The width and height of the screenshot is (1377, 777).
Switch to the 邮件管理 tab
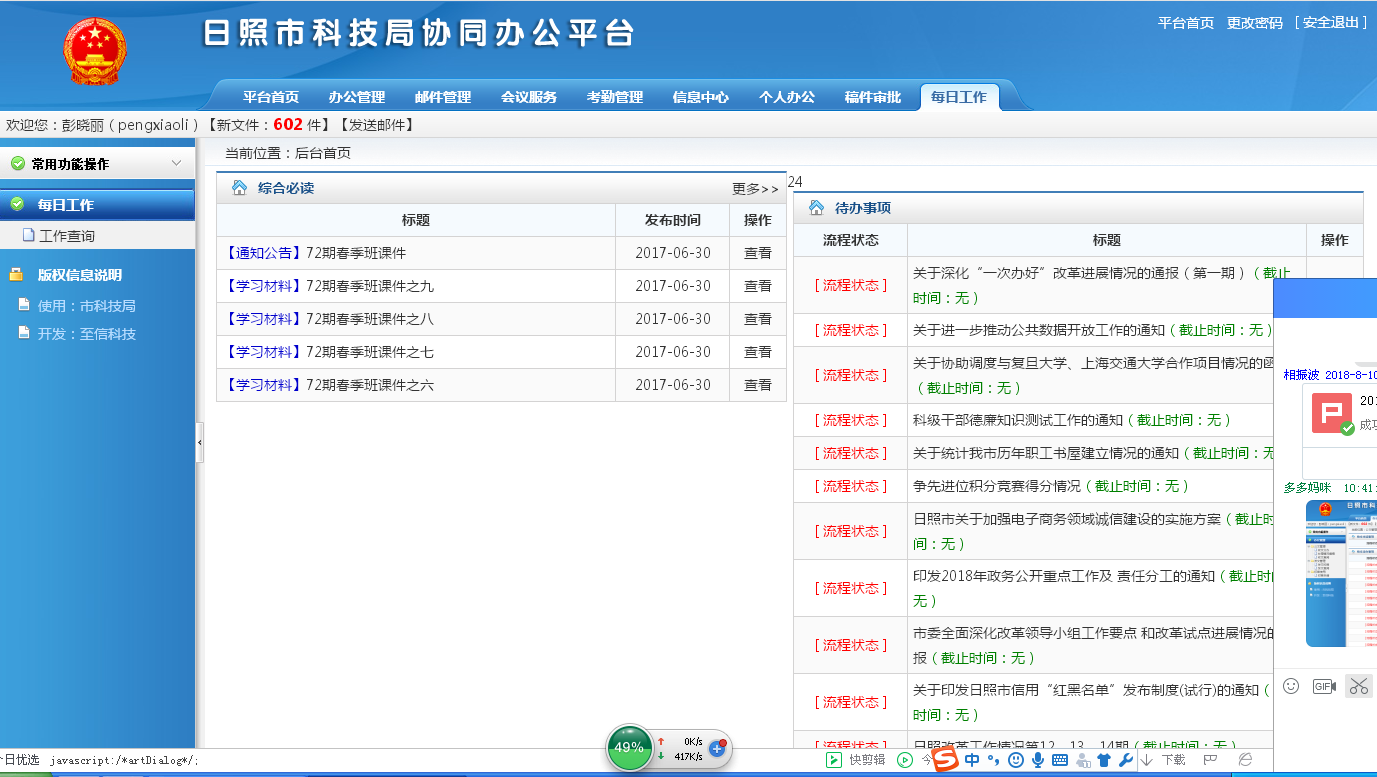coord(443,97)
